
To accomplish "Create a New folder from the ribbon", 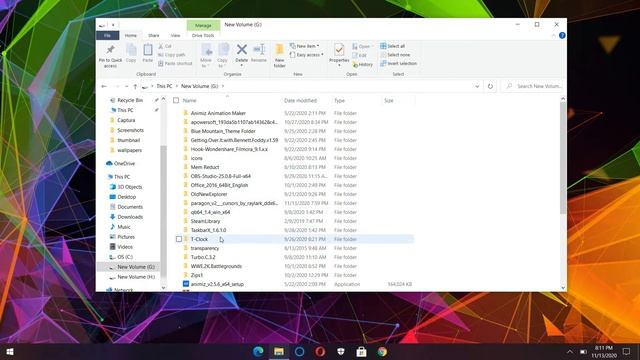I will tap(280, 55).
